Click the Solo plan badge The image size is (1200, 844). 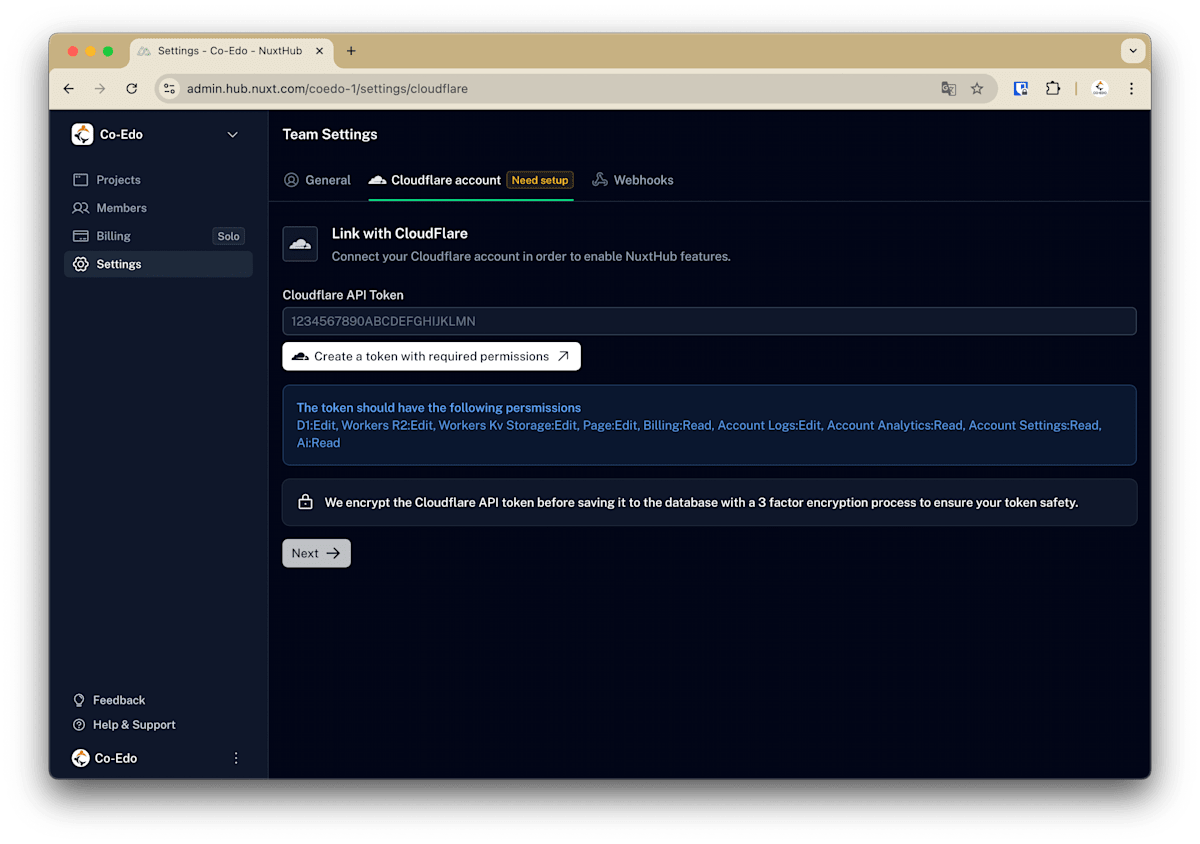pyautogui.click(x=229, y=237)
